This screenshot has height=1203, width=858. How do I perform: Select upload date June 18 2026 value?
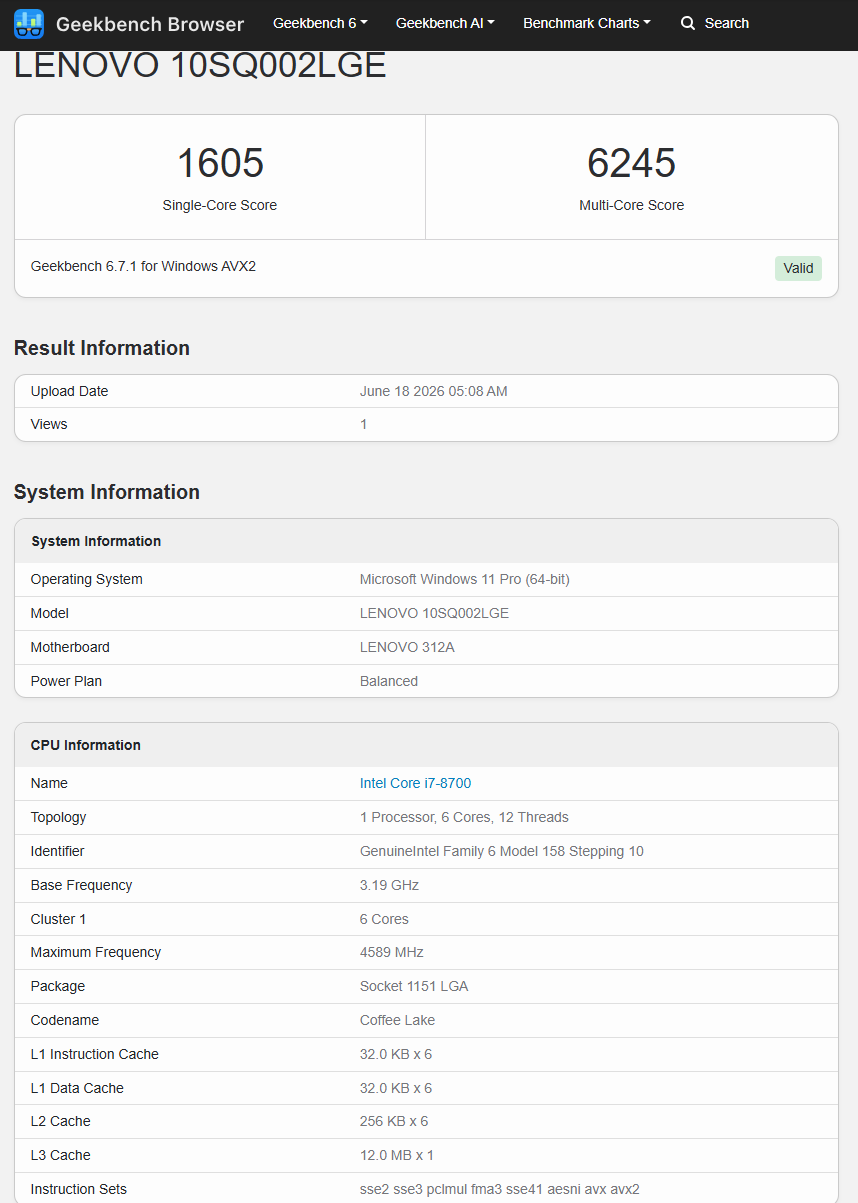[434, 391]
